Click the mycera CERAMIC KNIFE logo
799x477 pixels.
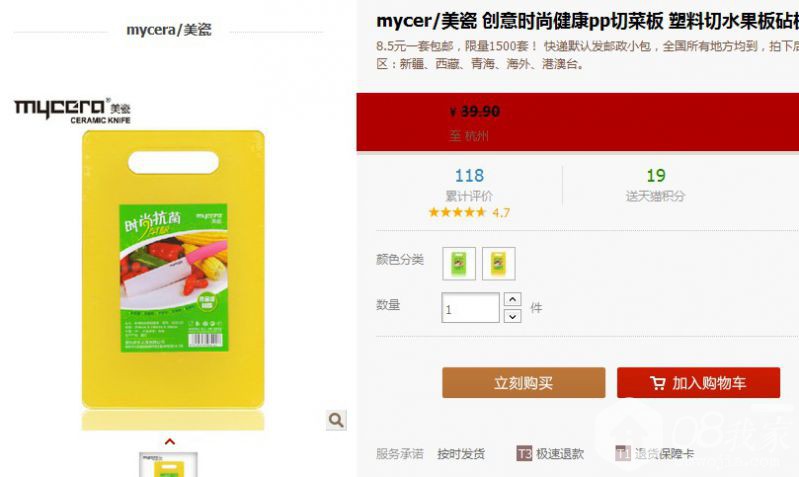72,110
